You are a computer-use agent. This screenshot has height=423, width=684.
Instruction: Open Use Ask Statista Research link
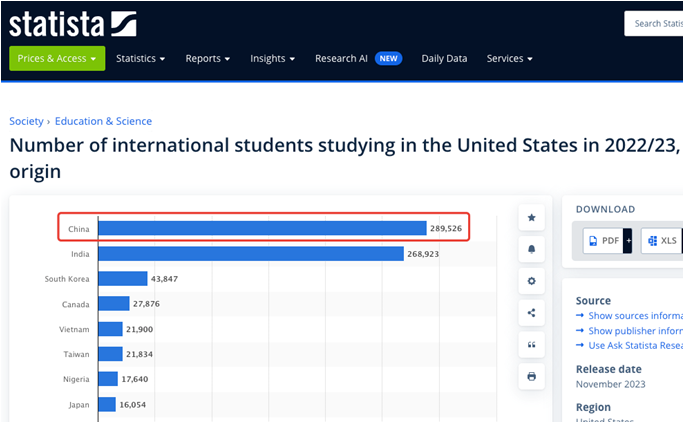tap(635, 346)
